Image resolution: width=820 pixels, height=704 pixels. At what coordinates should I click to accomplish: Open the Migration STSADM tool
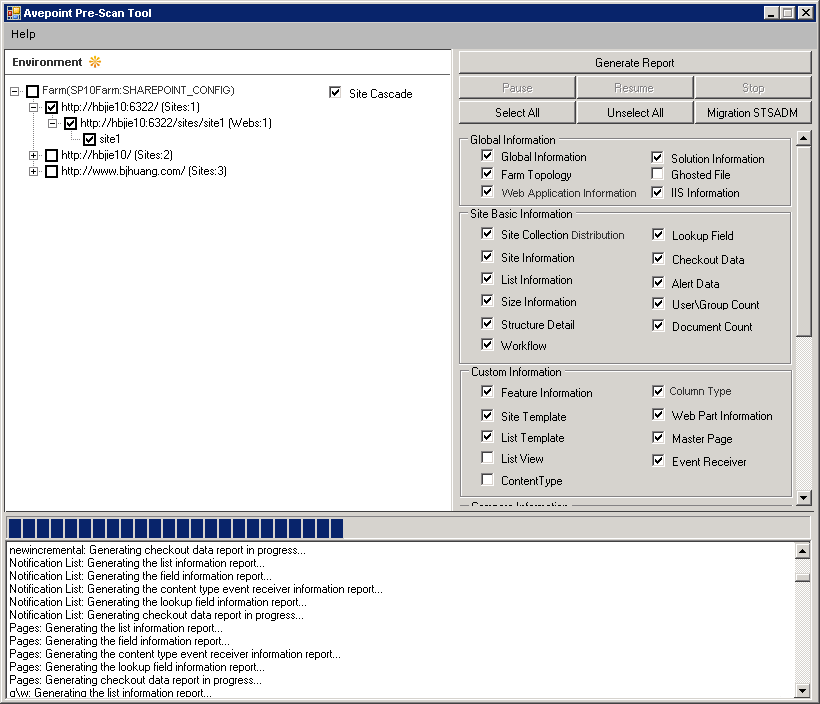click(751, 112)
